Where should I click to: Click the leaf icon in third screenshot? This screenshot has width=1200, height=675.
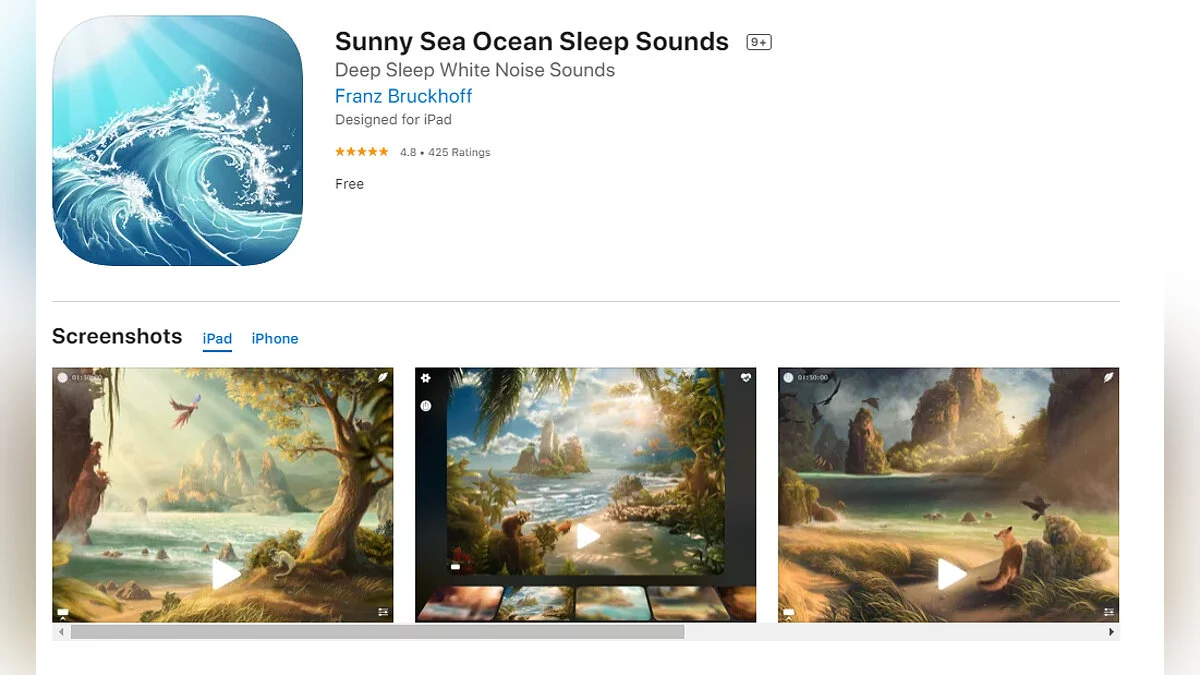1108,378
